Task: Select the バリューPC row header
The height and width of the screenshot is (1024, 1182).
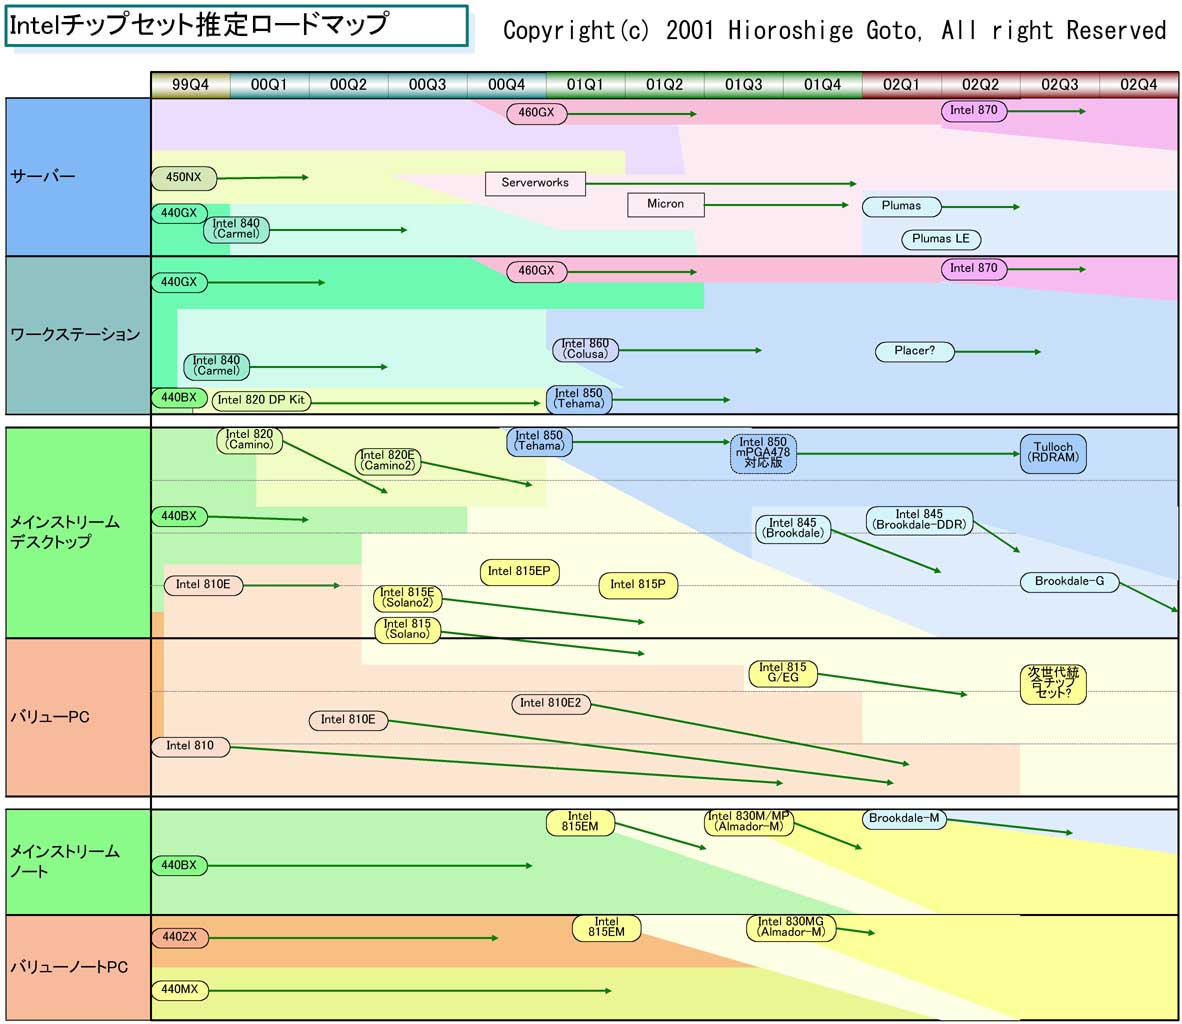Action: pyautogui.click(x=78, y=717)
